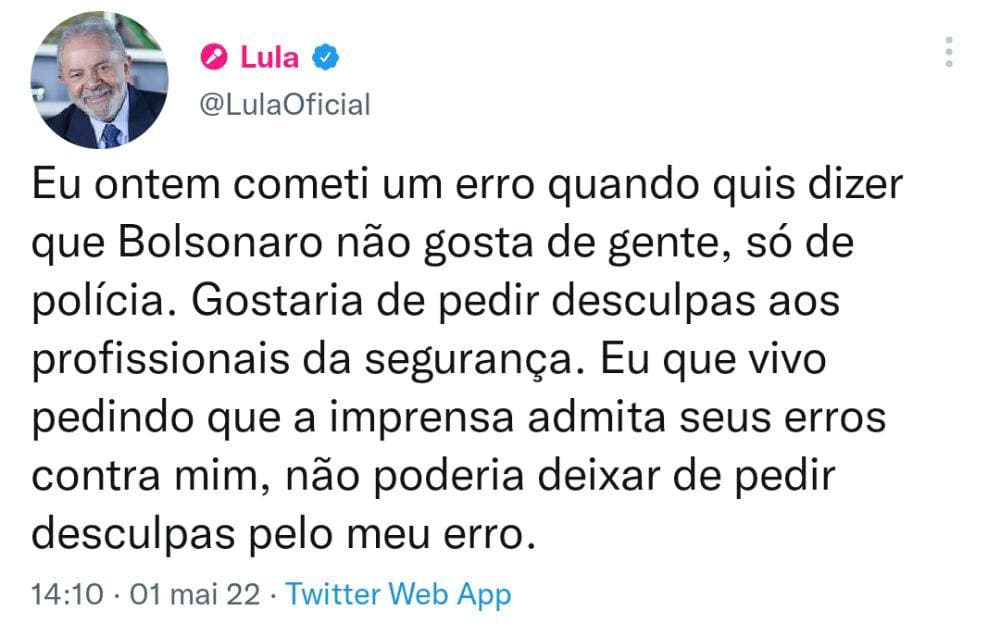This screenshot has height=635, width=1000.
Task: Click the "01 mai 22" date
Action: (190, 595)
